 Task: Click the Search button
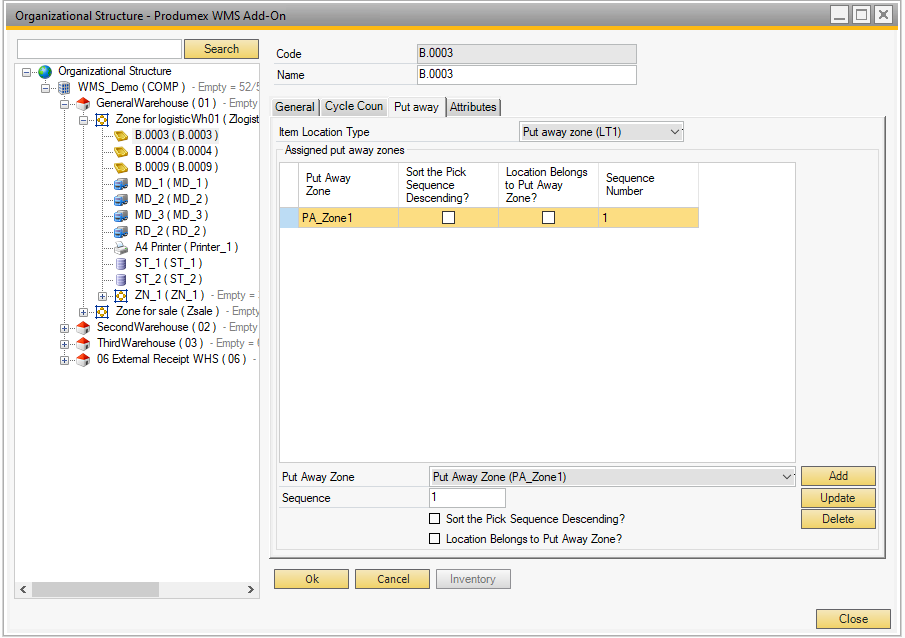[x=221, y=49]
